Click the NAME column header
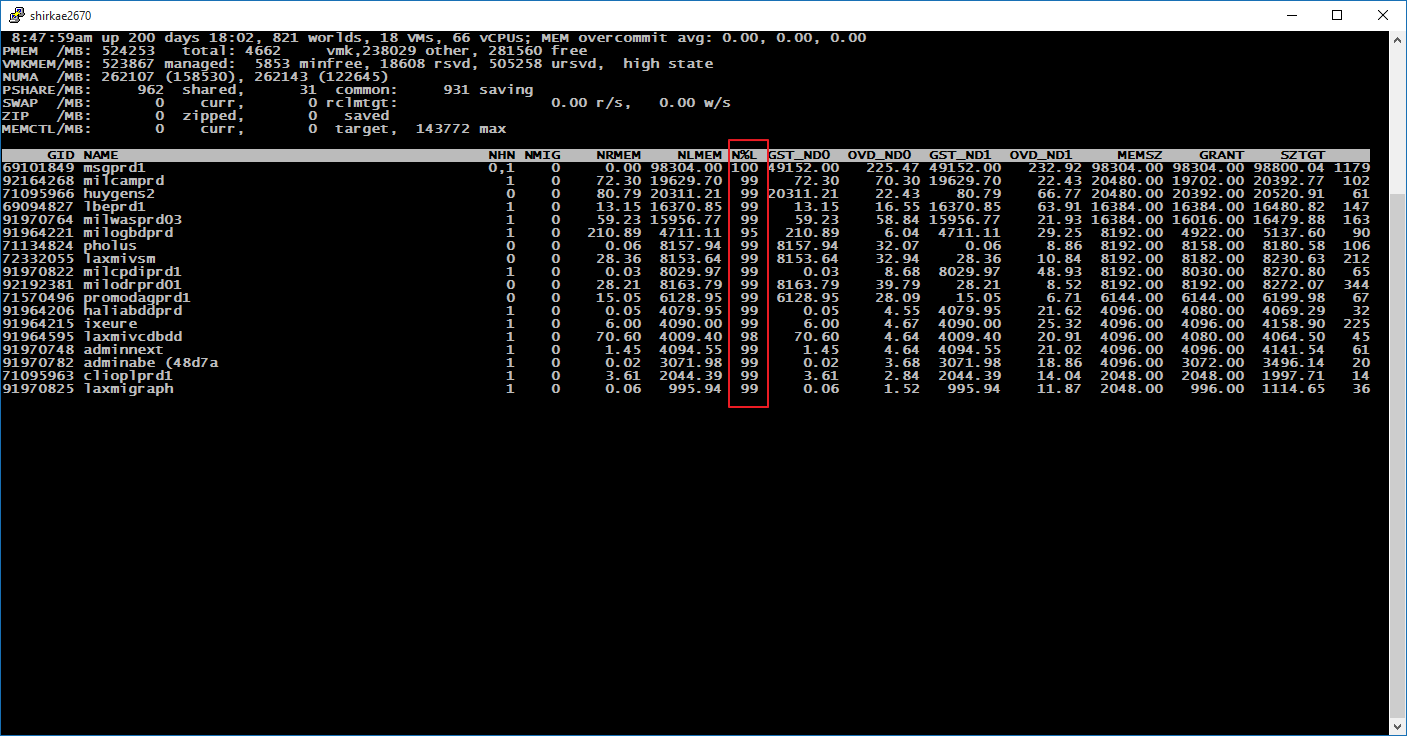Viewport: 1407px width, 736px height. (x=101, y=155)
